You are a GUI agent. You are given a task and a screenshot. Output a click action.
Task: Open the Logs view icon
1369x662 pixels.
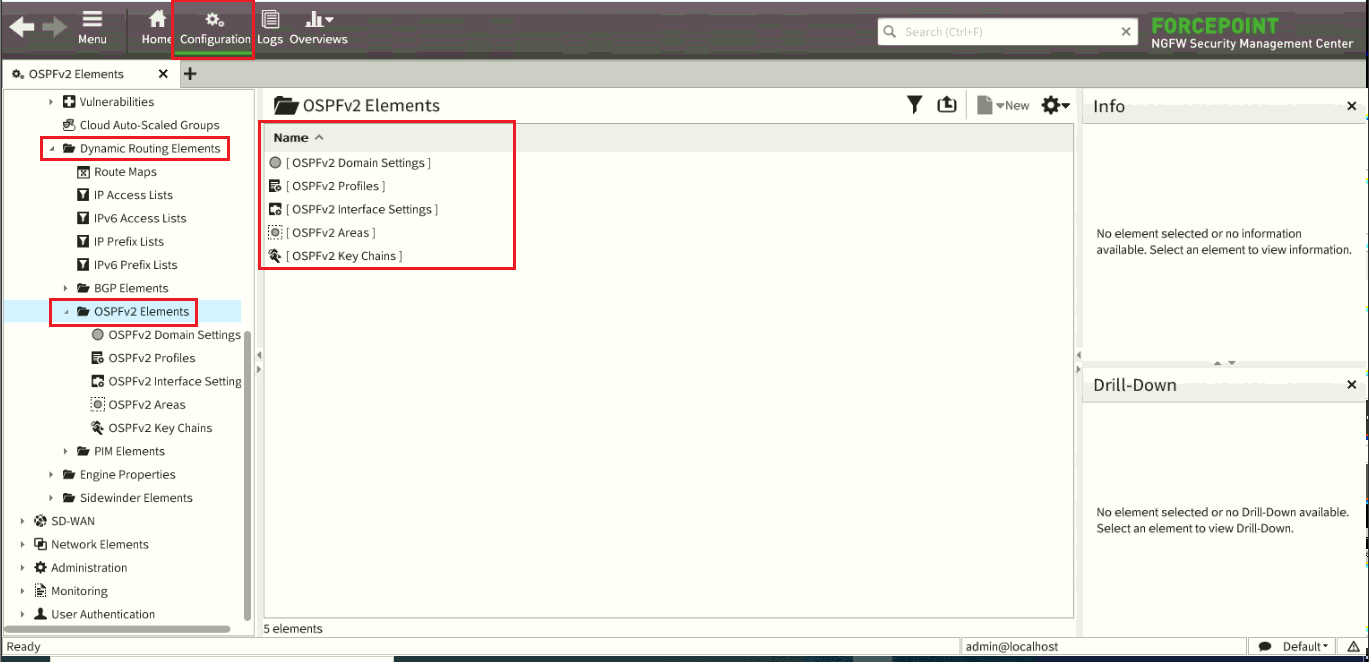coord(270,27)
